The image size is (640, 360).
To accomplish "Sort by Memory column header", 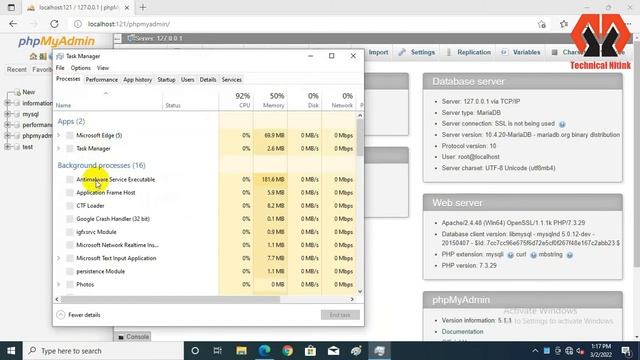I will pos(270,100).
